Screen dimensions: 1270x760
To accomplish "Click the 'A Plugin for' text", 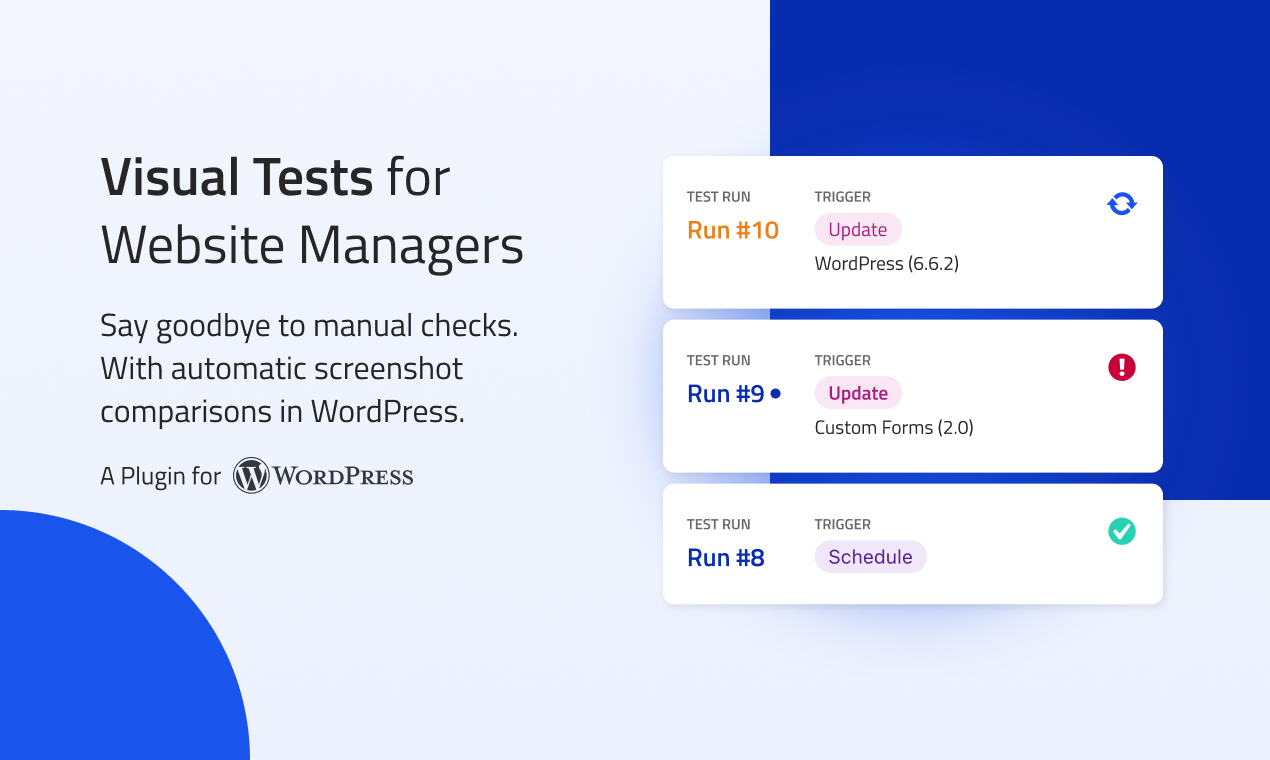I will coord(160,477).
